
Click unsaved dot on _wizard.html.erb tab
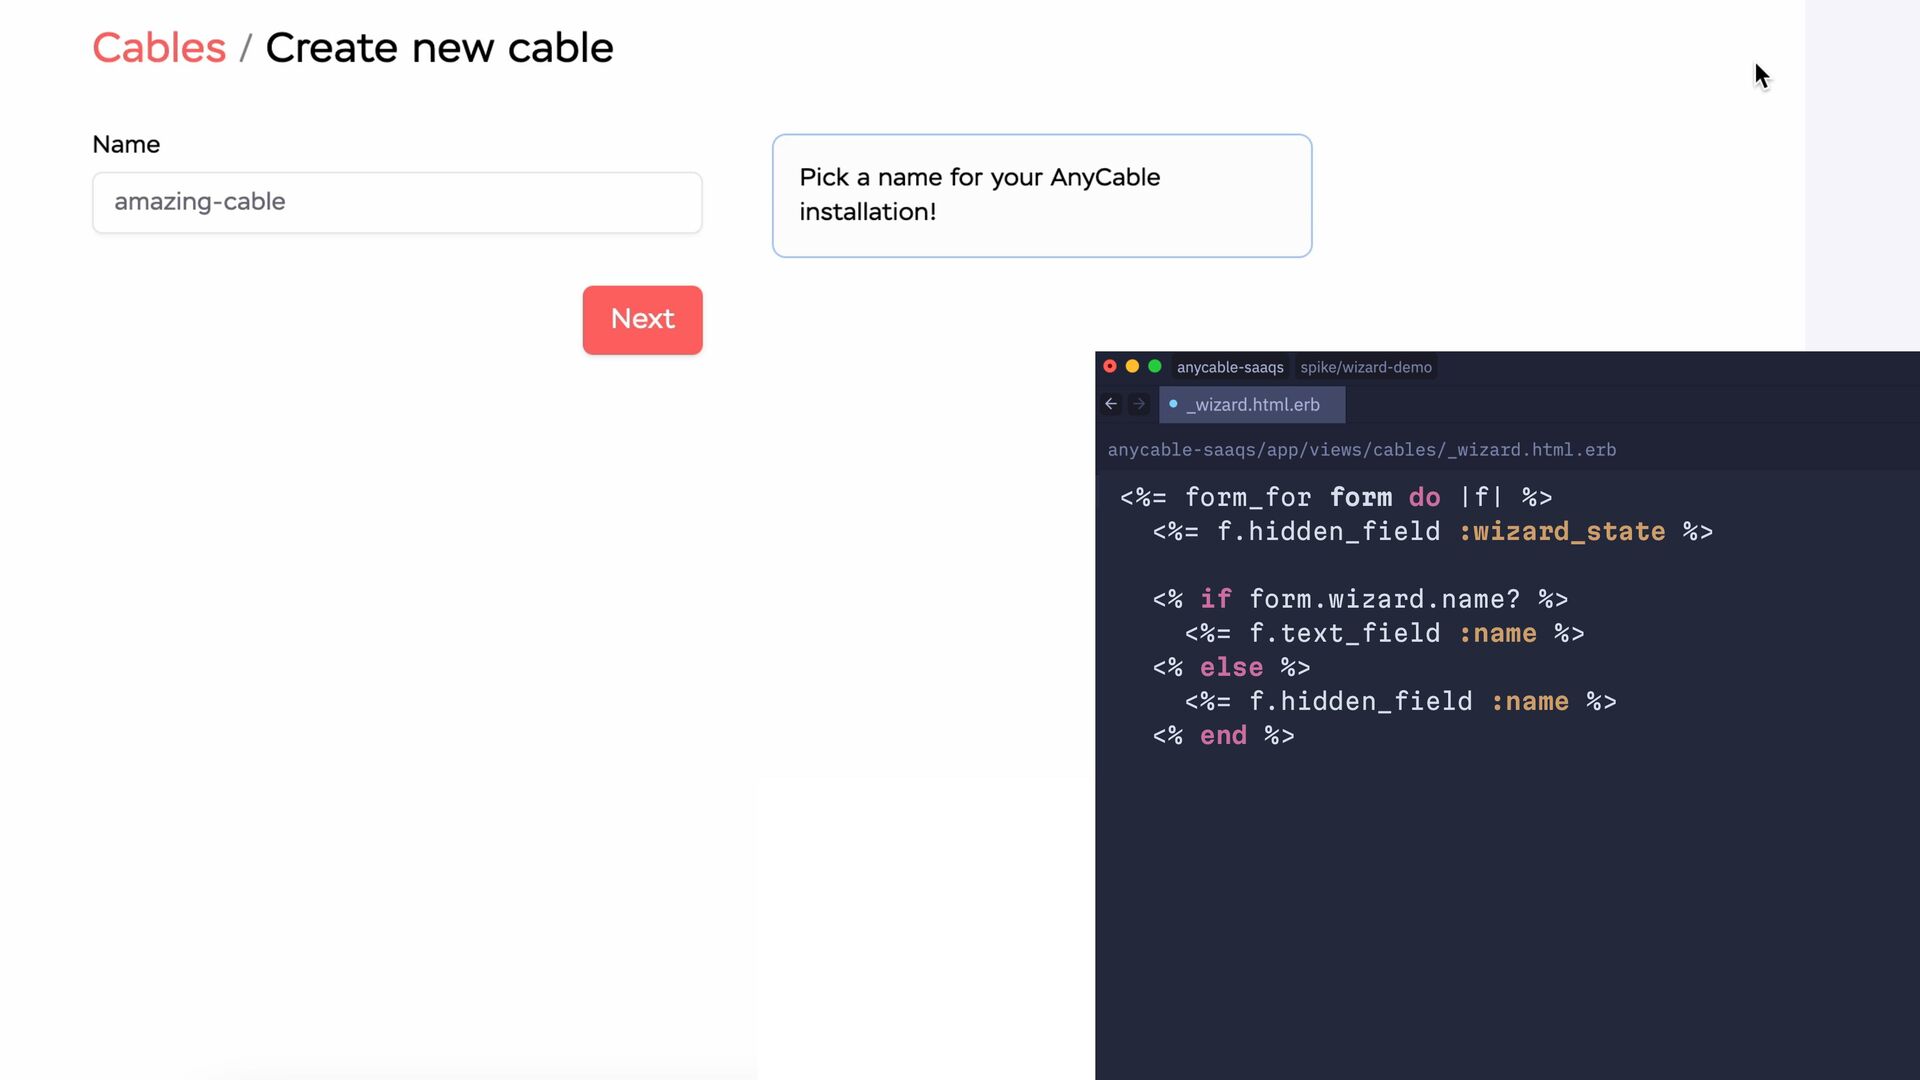(1173, 404)
